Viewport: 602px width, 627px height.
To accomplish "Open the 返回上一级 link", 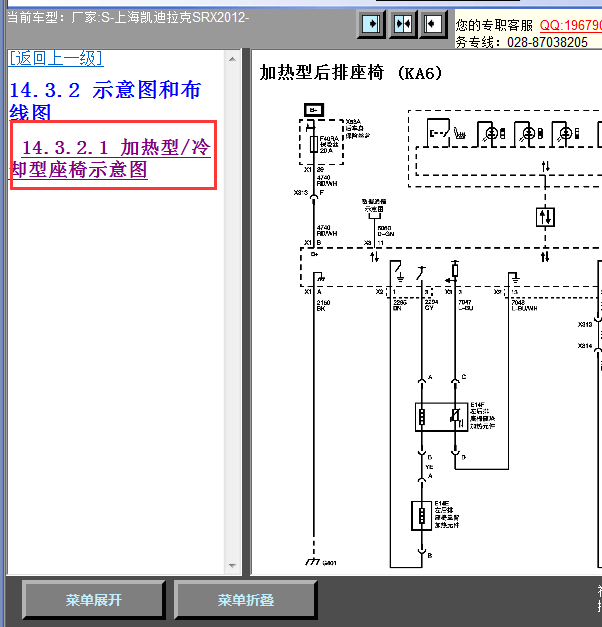I will pos(56,58).
